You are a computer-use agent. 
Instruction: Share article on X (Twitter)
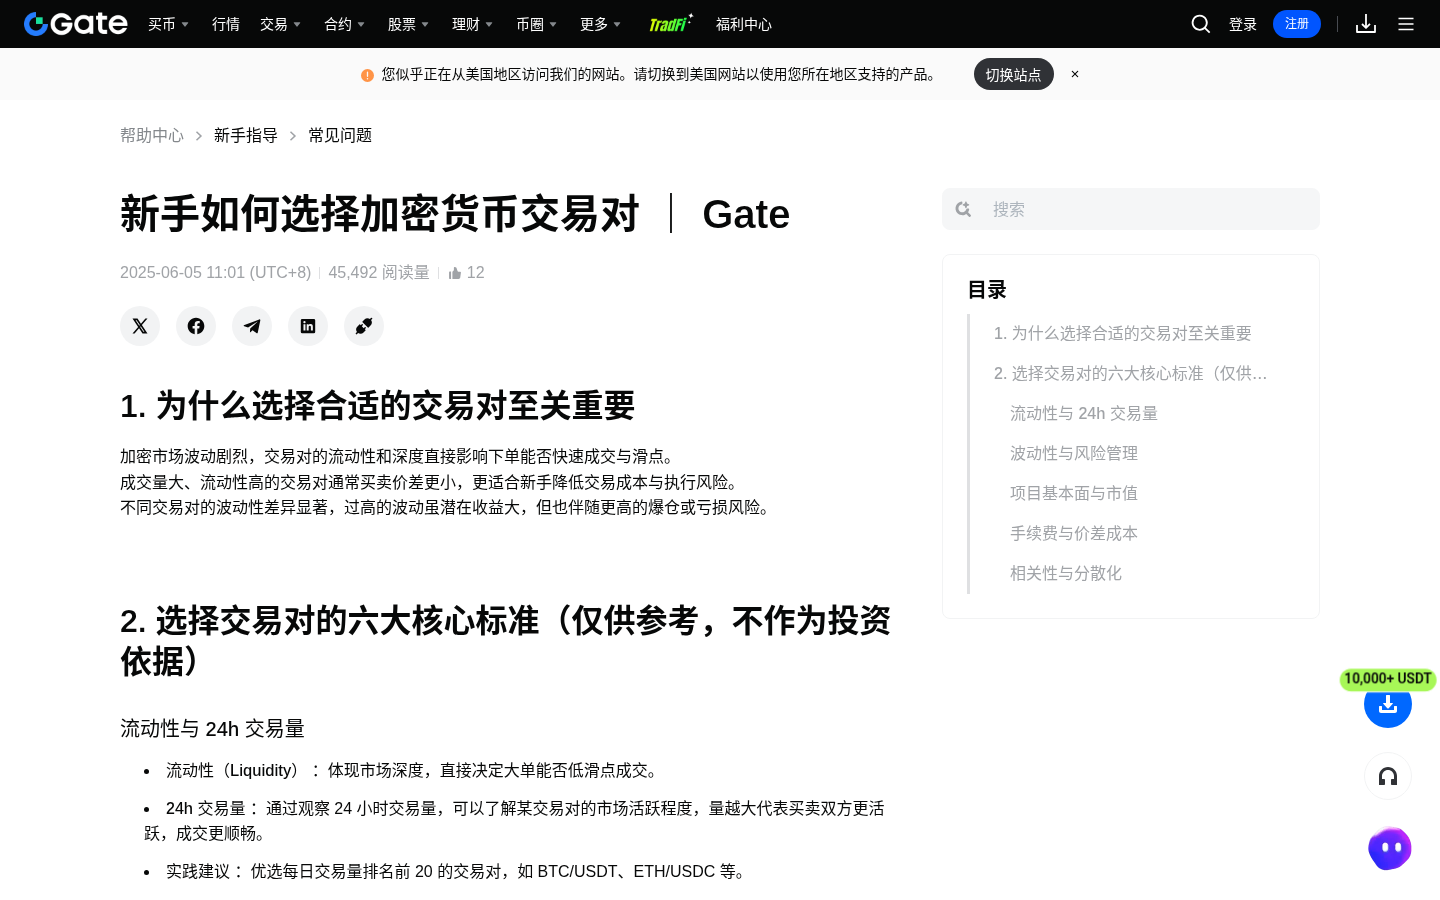click(140, 326)
